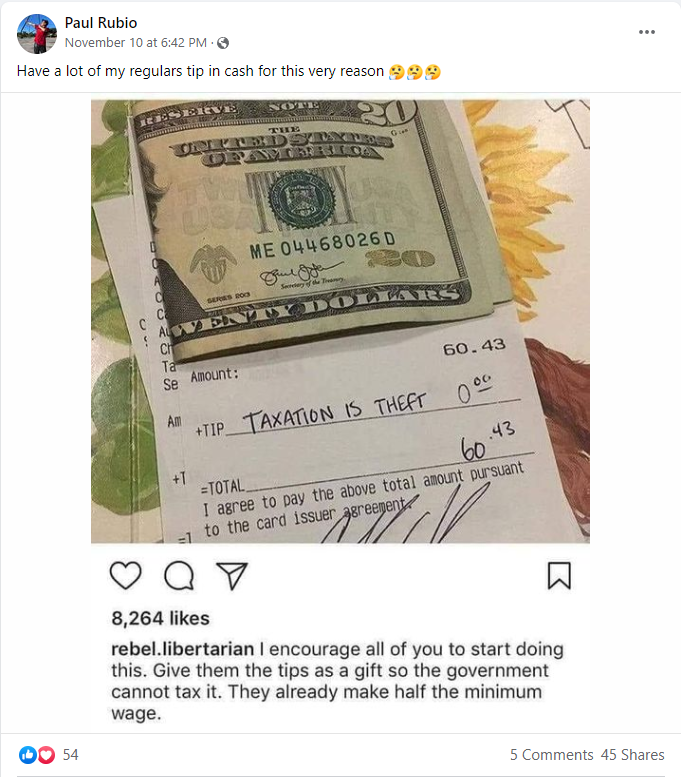Screen dimensions: 681x777
Task: Click the rebel.libertarian username
Action: click(x=182, y=649)
